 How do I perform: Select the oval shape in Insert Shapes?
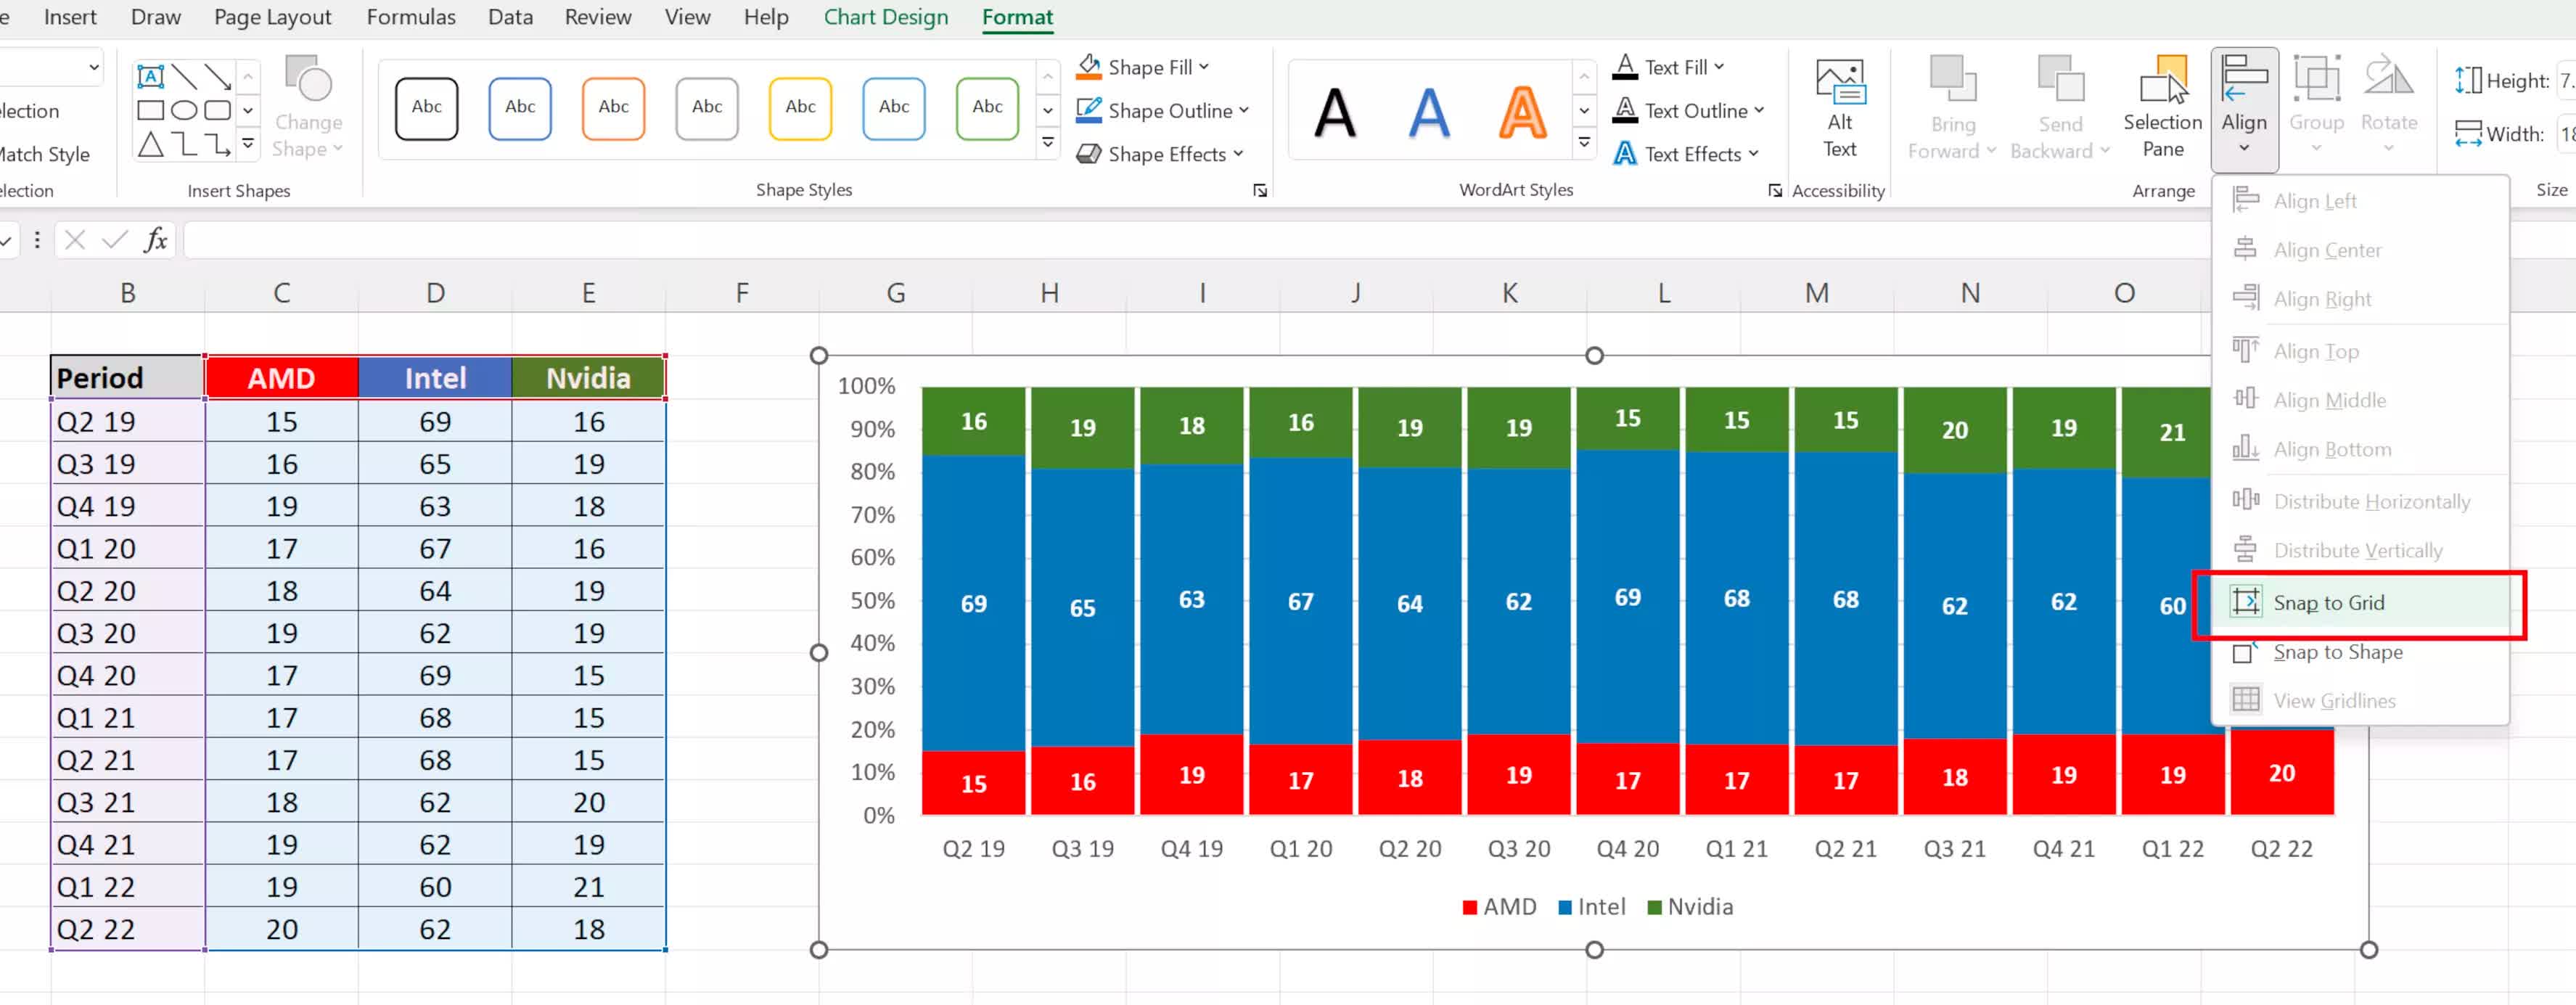[184, 110]
